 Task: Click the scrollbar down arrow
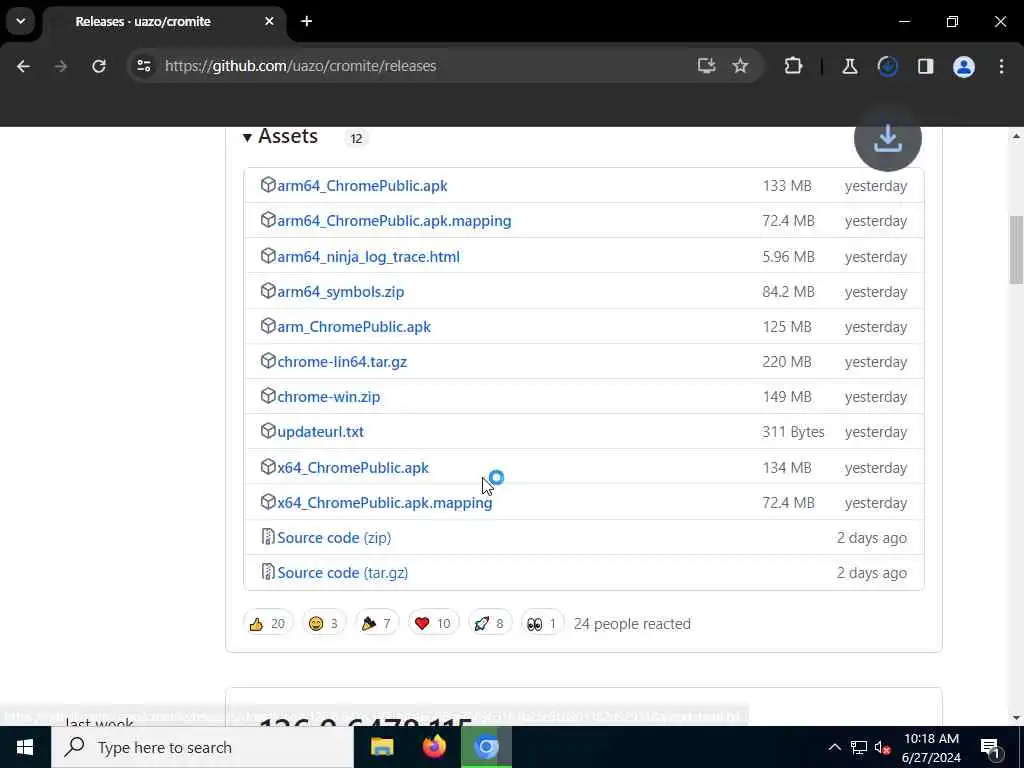coord(1016,717)
